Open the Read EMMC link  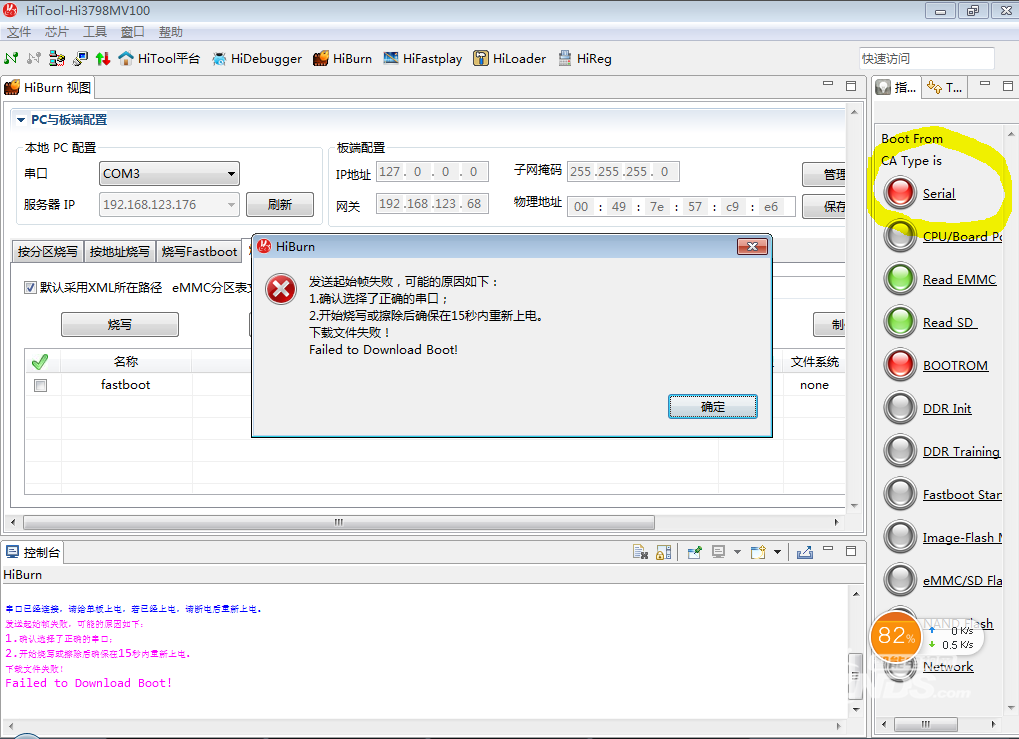click(x=959, y=279)
